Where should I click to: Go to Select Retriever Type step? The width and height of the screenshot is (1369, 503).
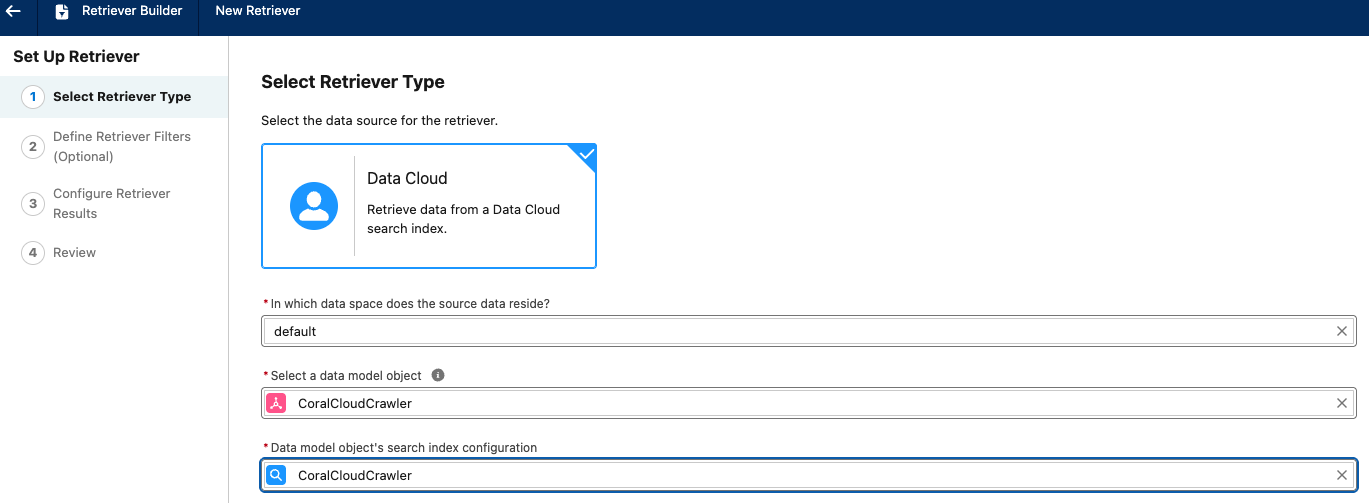pos(121,97)
